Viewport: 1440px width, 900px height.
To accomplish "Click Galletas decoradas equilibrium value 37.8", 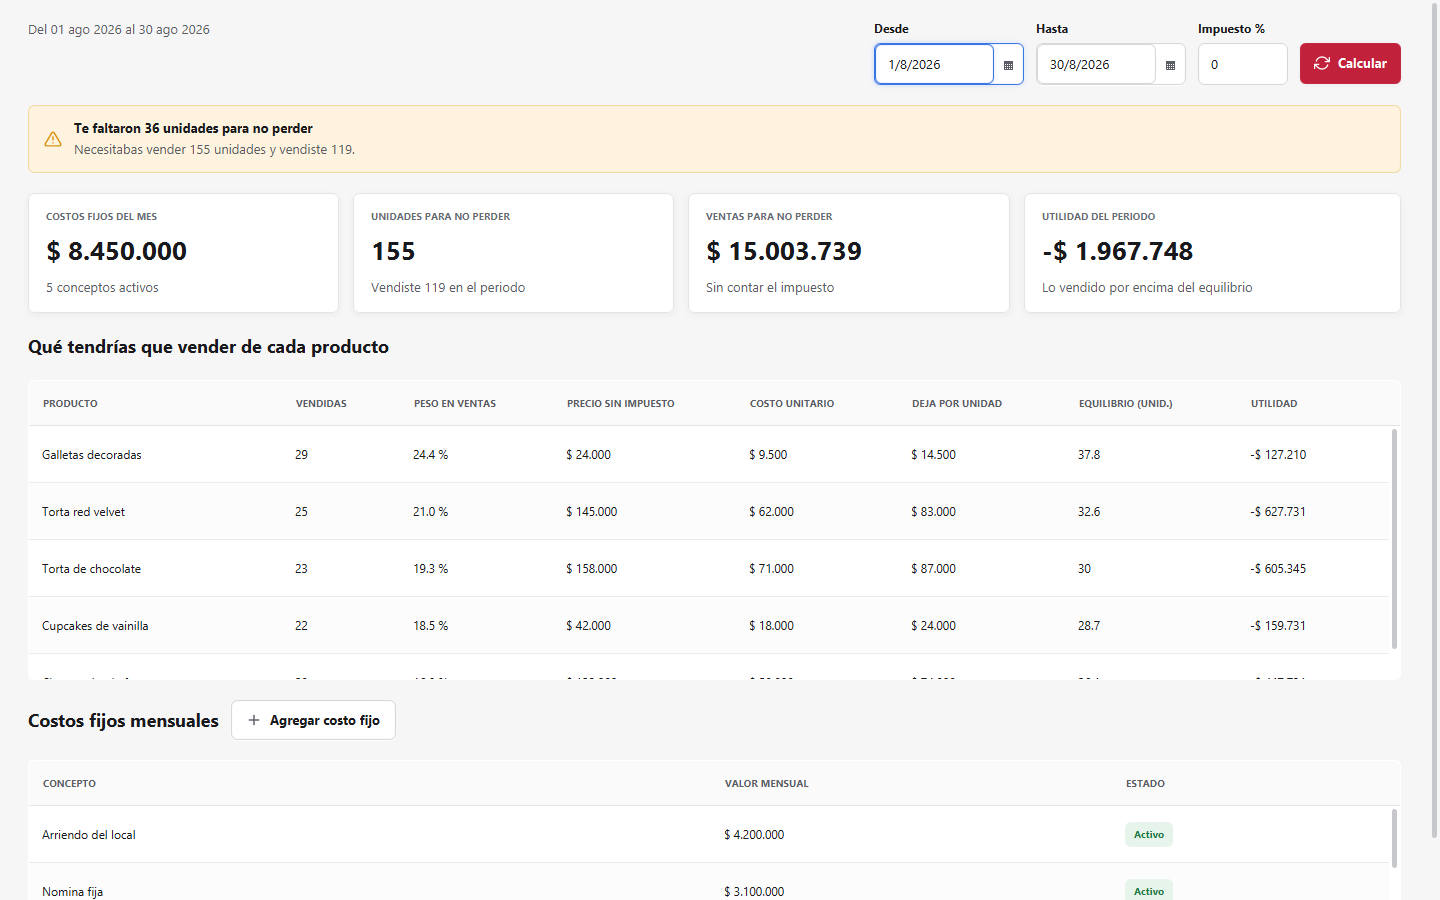I will pyautogui.click(x=1089, y=455).
